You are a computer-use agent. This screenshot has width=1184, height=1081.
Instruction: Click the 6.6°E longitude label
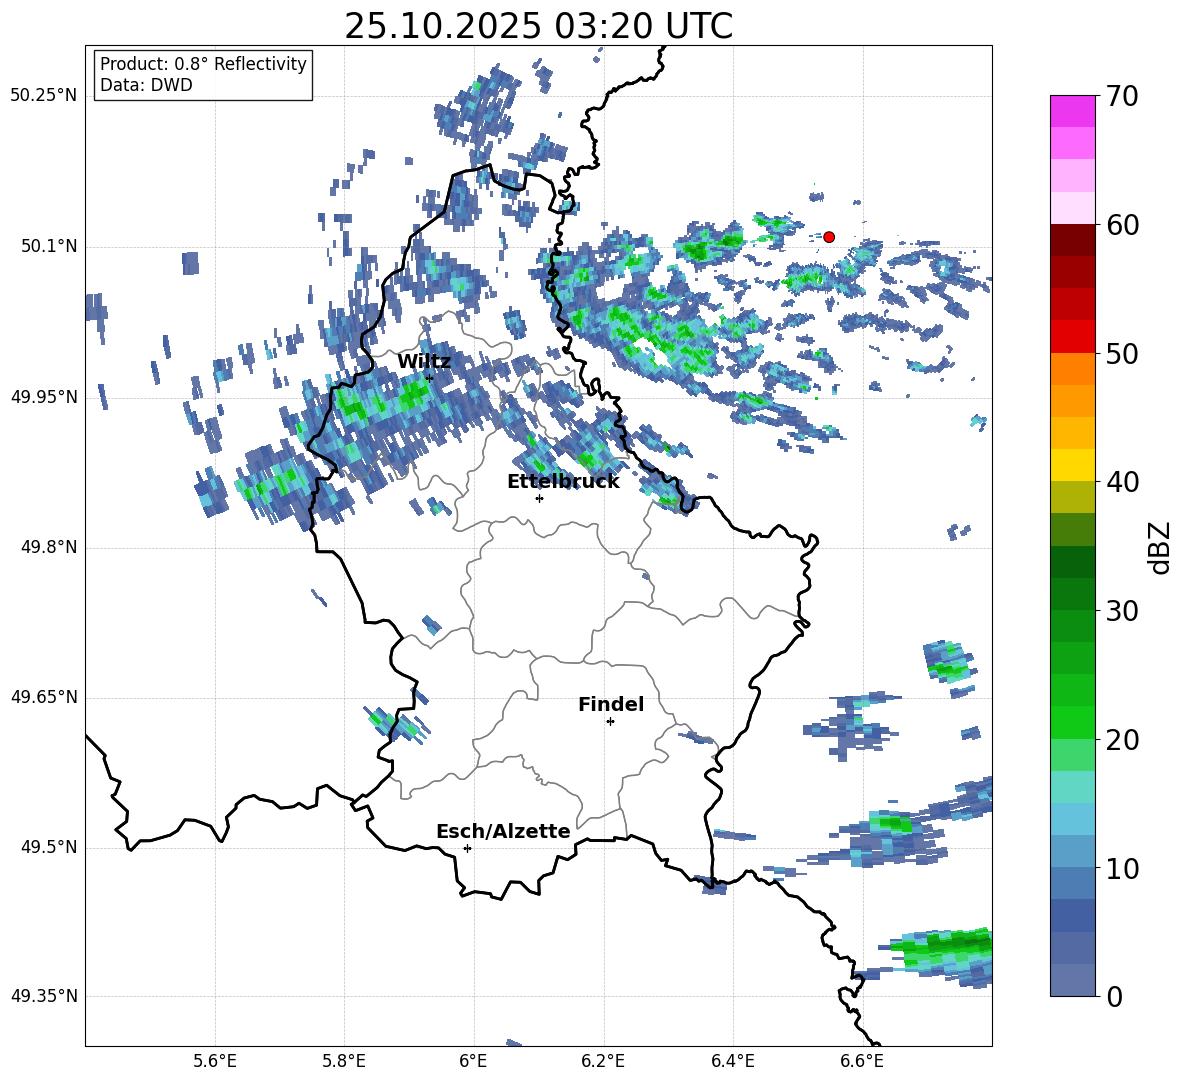[862, 1061]
